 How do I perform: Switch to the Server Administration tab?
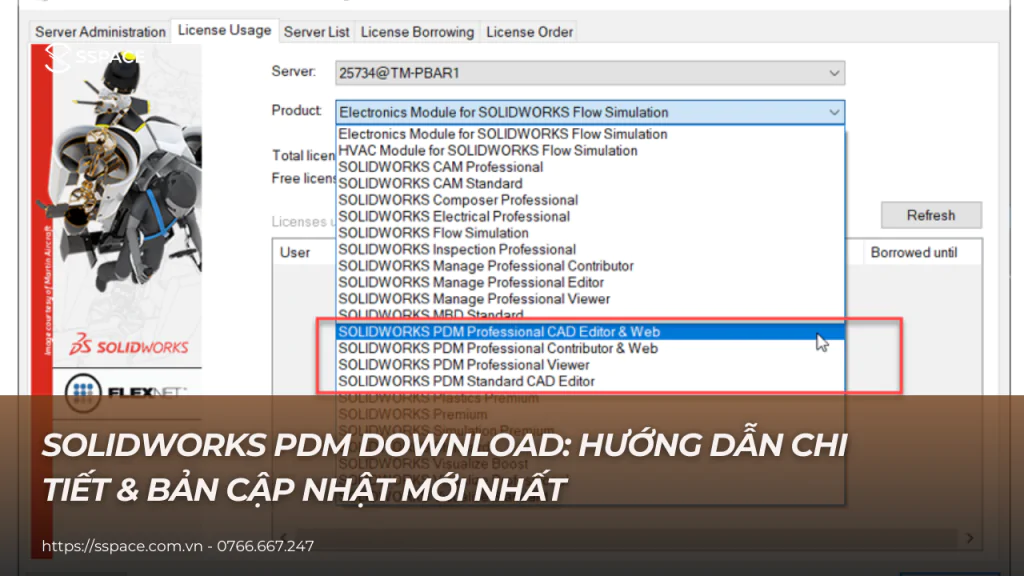tap(100, 32)
